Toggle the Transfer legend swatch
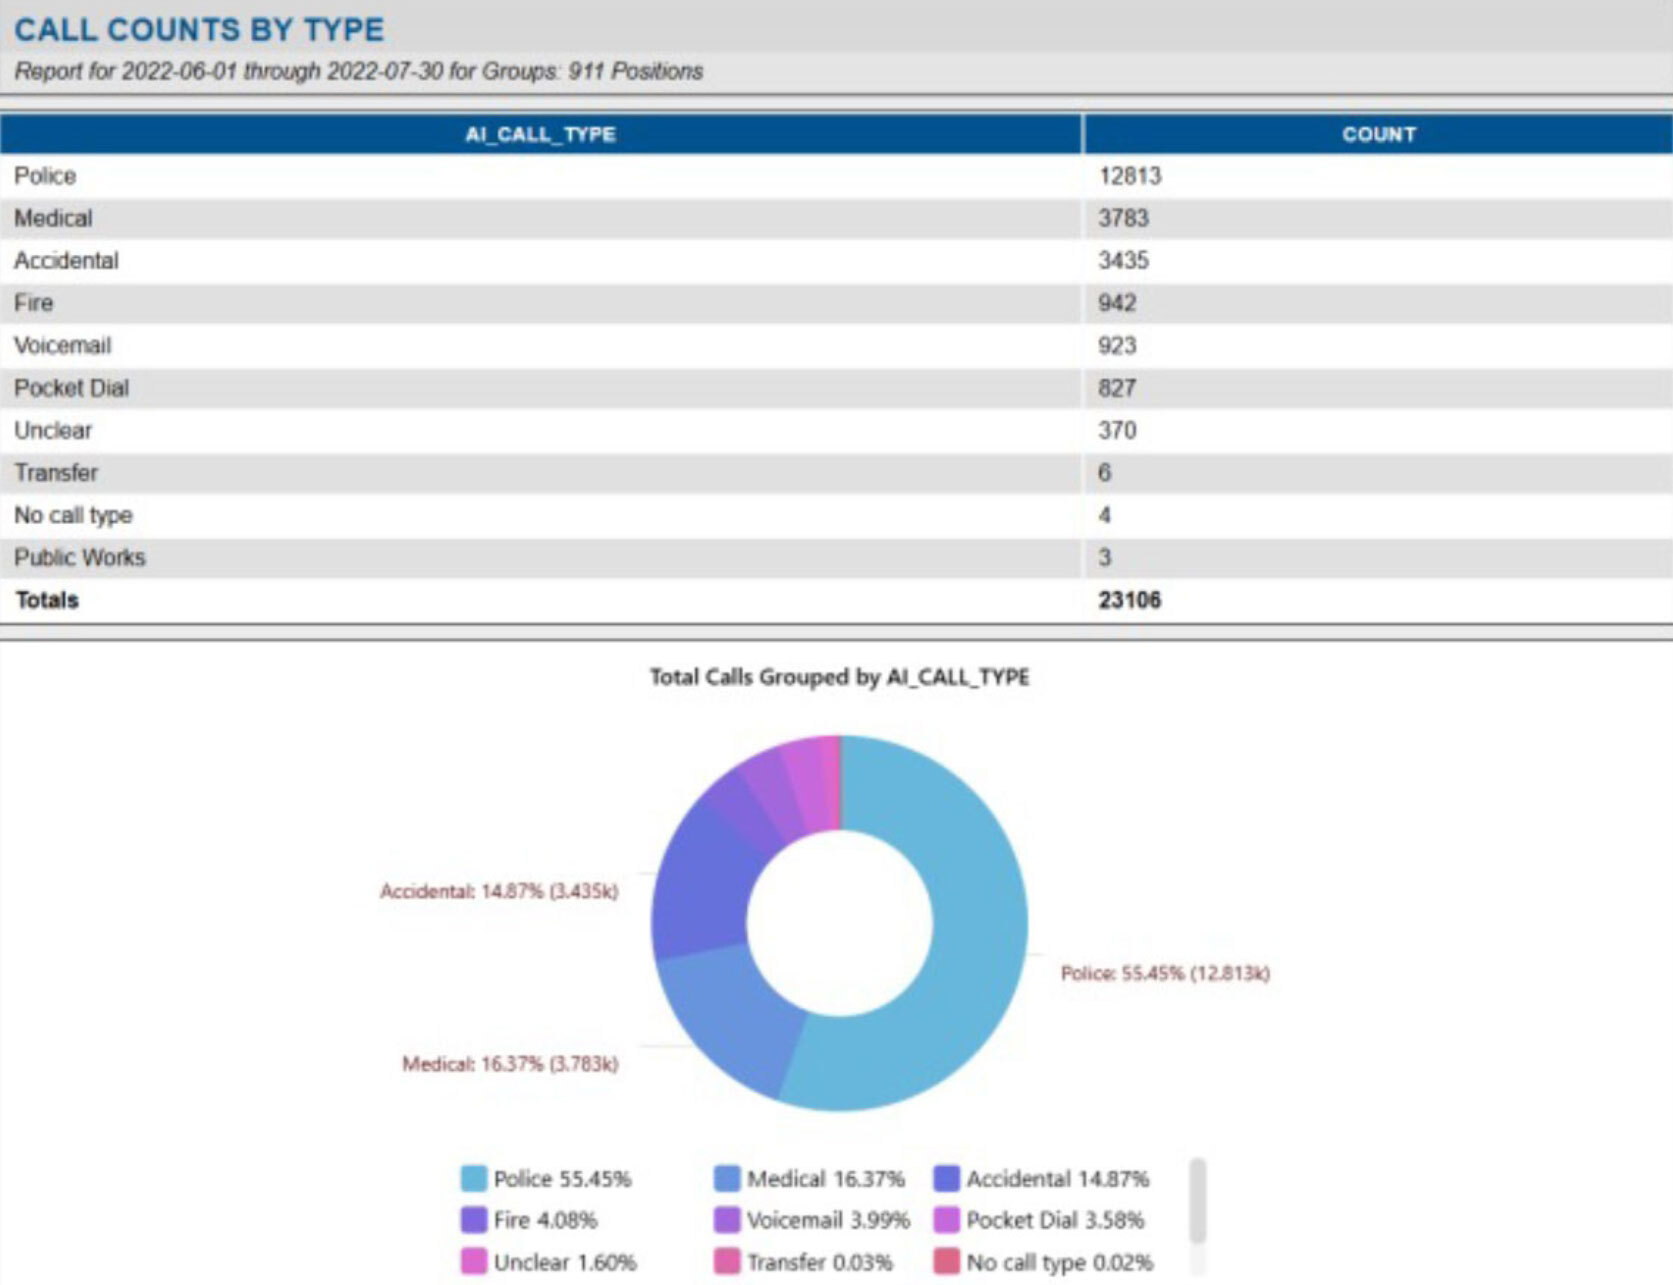 tap(727, 1262)
